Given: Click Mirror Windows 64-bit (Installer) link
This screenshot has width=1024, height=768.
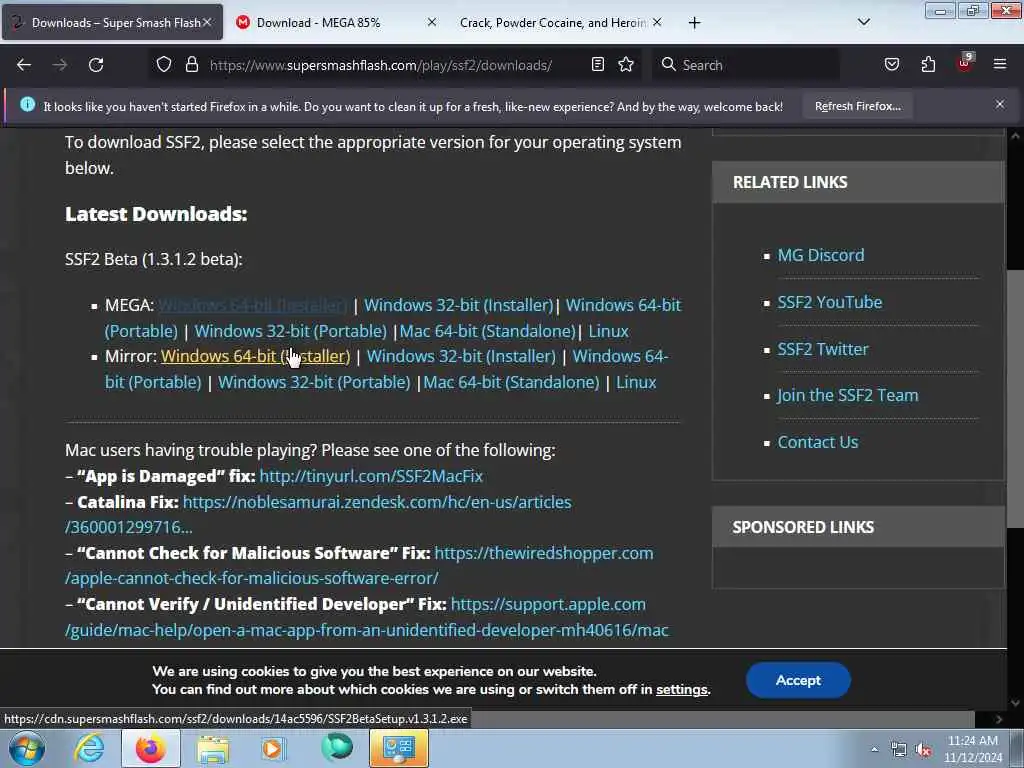Looking at the screenshot, I should click(x=255, y=356).
